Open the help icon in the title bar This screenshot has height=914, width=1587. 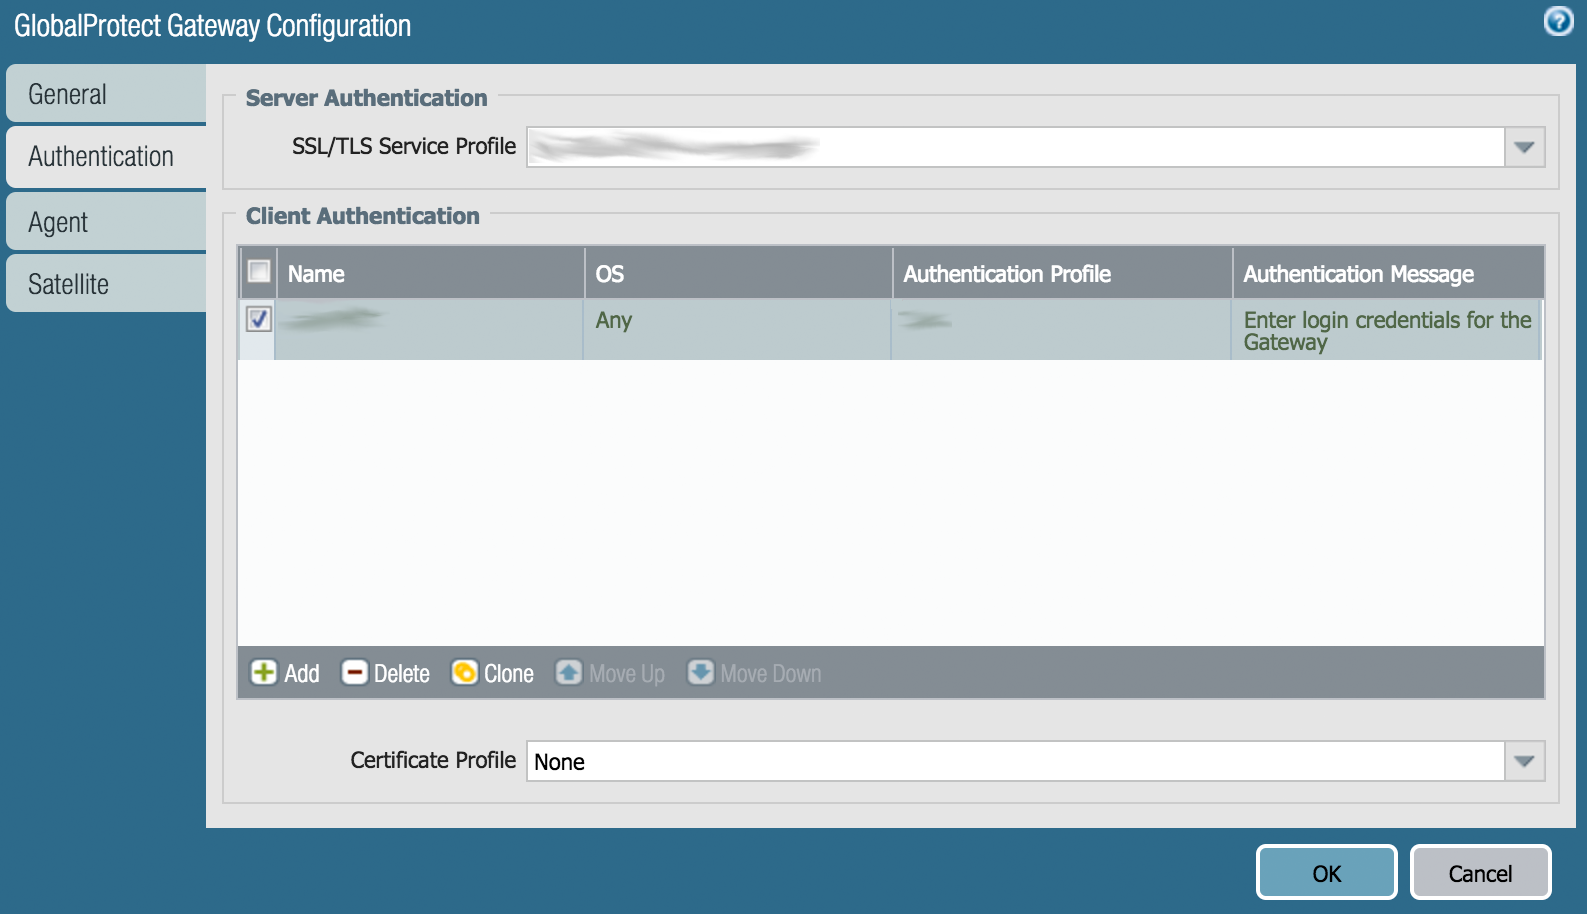click(x=1558, y=21)
